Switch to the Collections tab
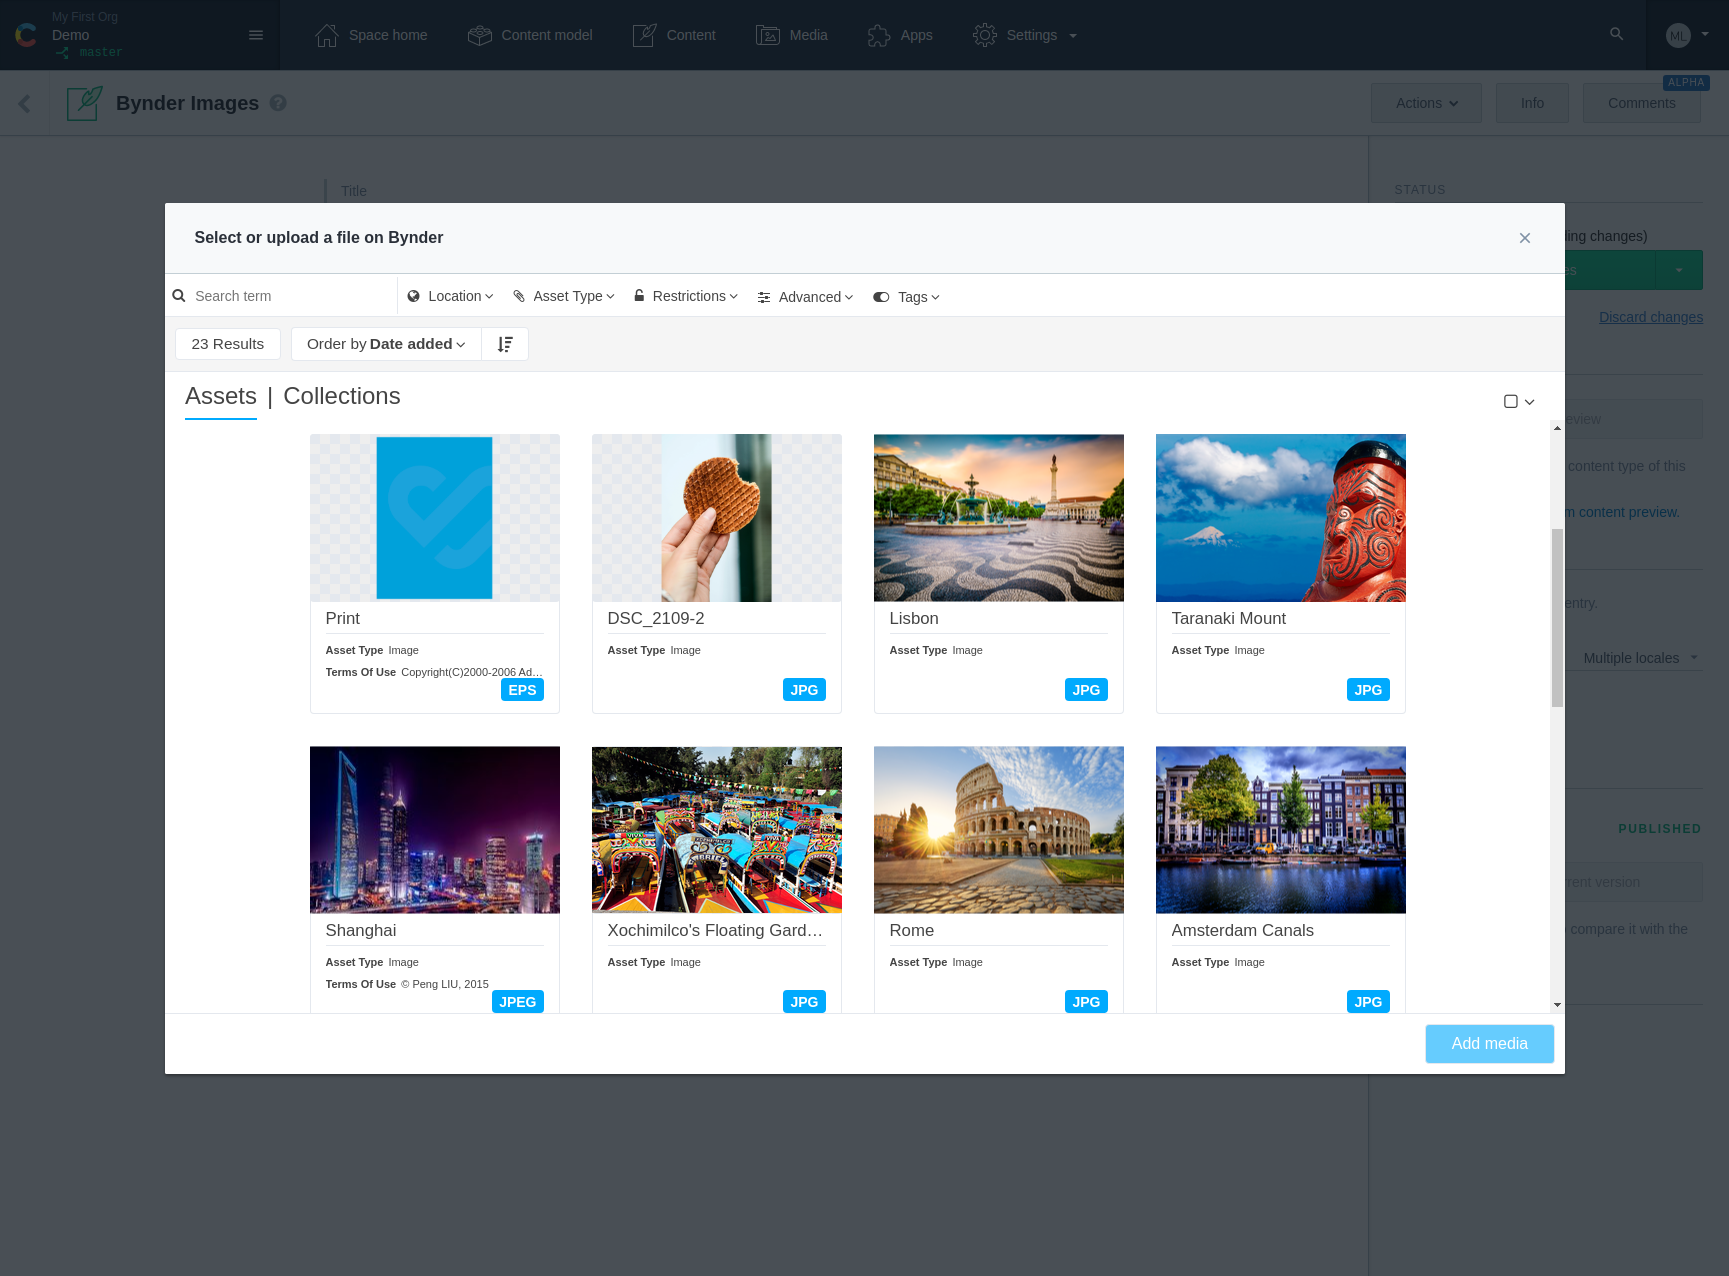 click(x=342, y=396)
